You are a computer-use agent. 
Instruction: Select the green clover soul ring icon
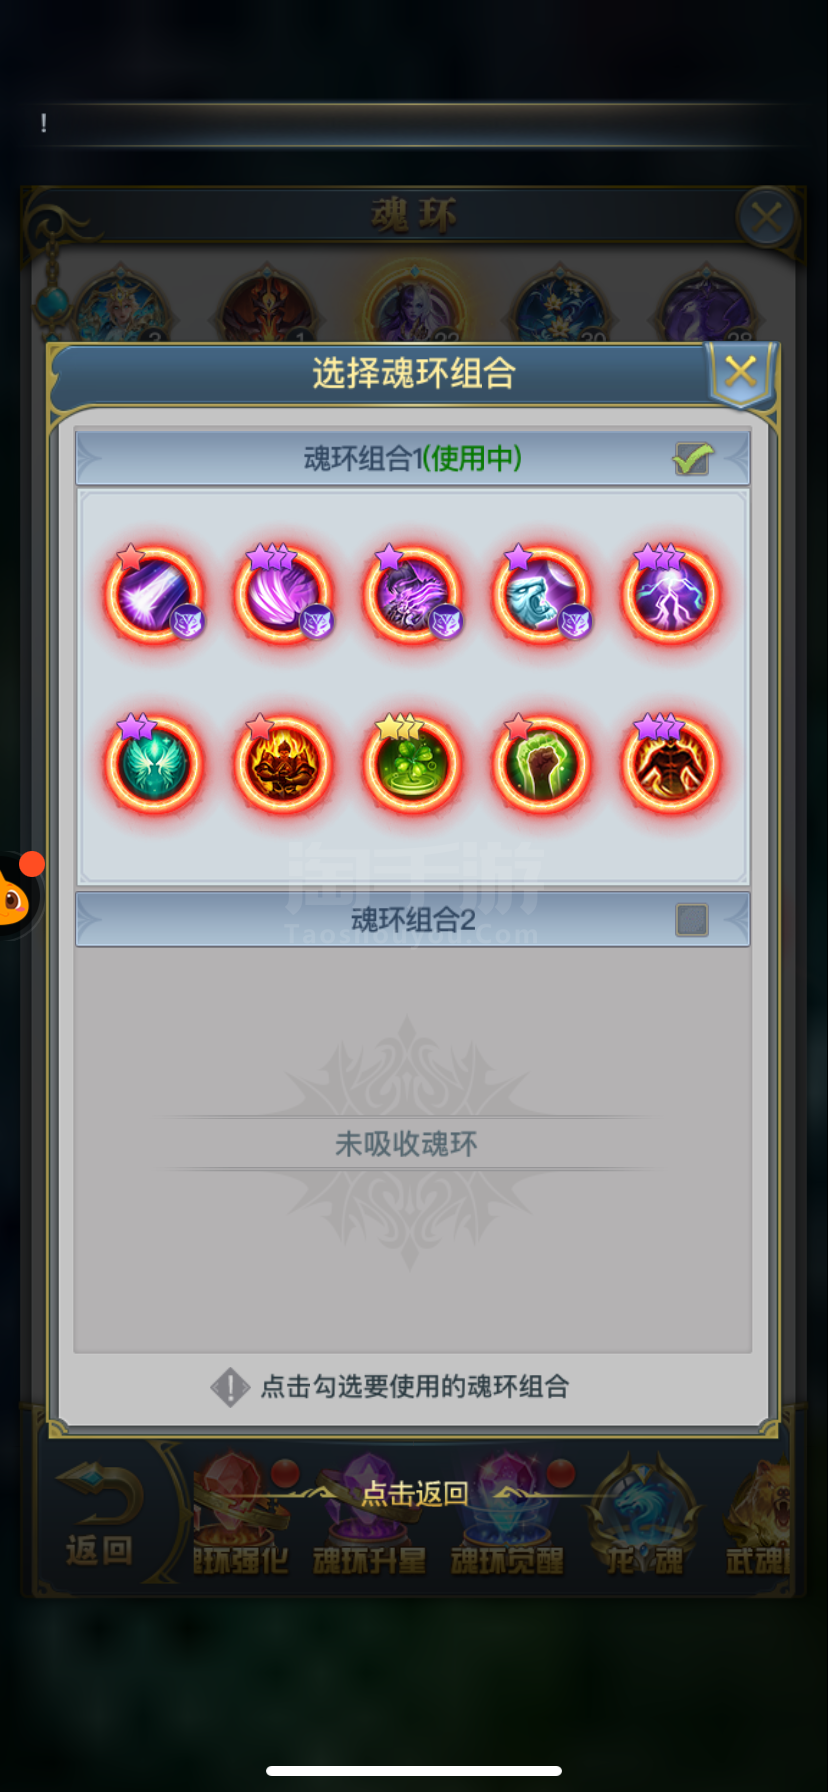pos(412,764)
